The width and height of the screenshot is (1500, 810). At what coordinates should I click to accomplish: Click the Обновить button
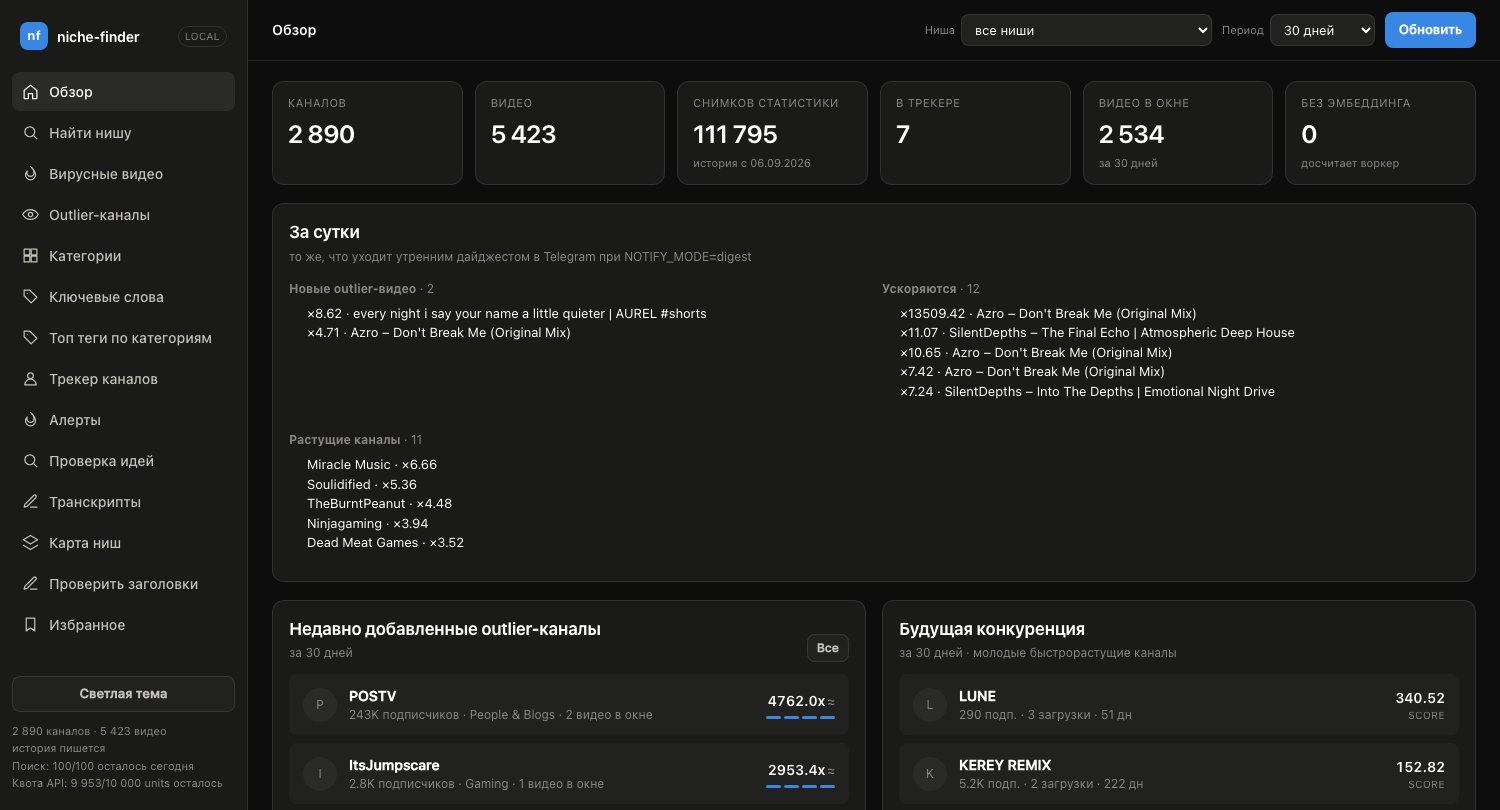coord(1430,30)
